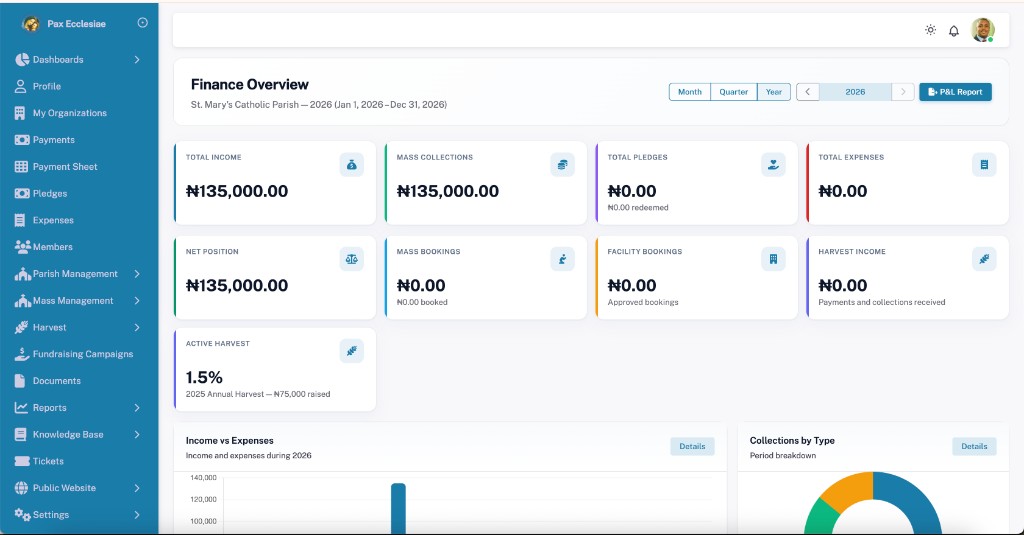Click the Mass Collections coins icon
The width and height of the screenshot is (1024, 535).
tap(562, 165)
